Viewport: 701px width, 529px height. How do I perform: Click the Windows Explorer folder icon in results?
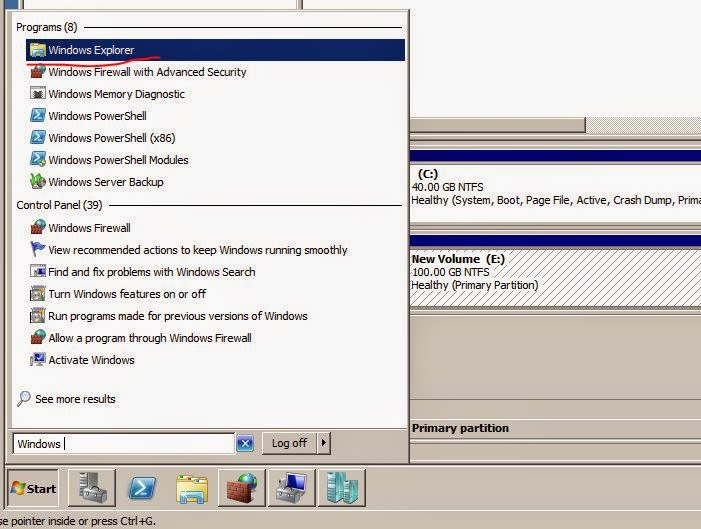point(38,50)
